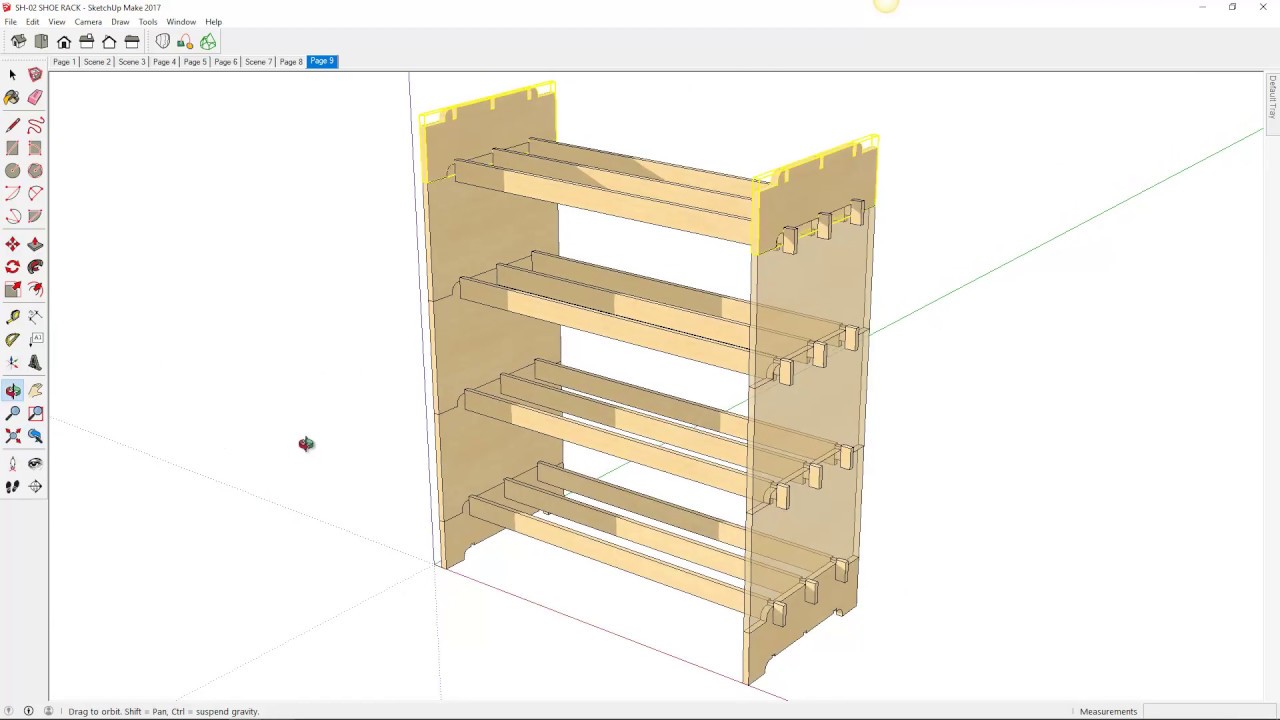This screenshot has height=720, width=1280.
Task: Click the Previous view tool
Action: 35,436
